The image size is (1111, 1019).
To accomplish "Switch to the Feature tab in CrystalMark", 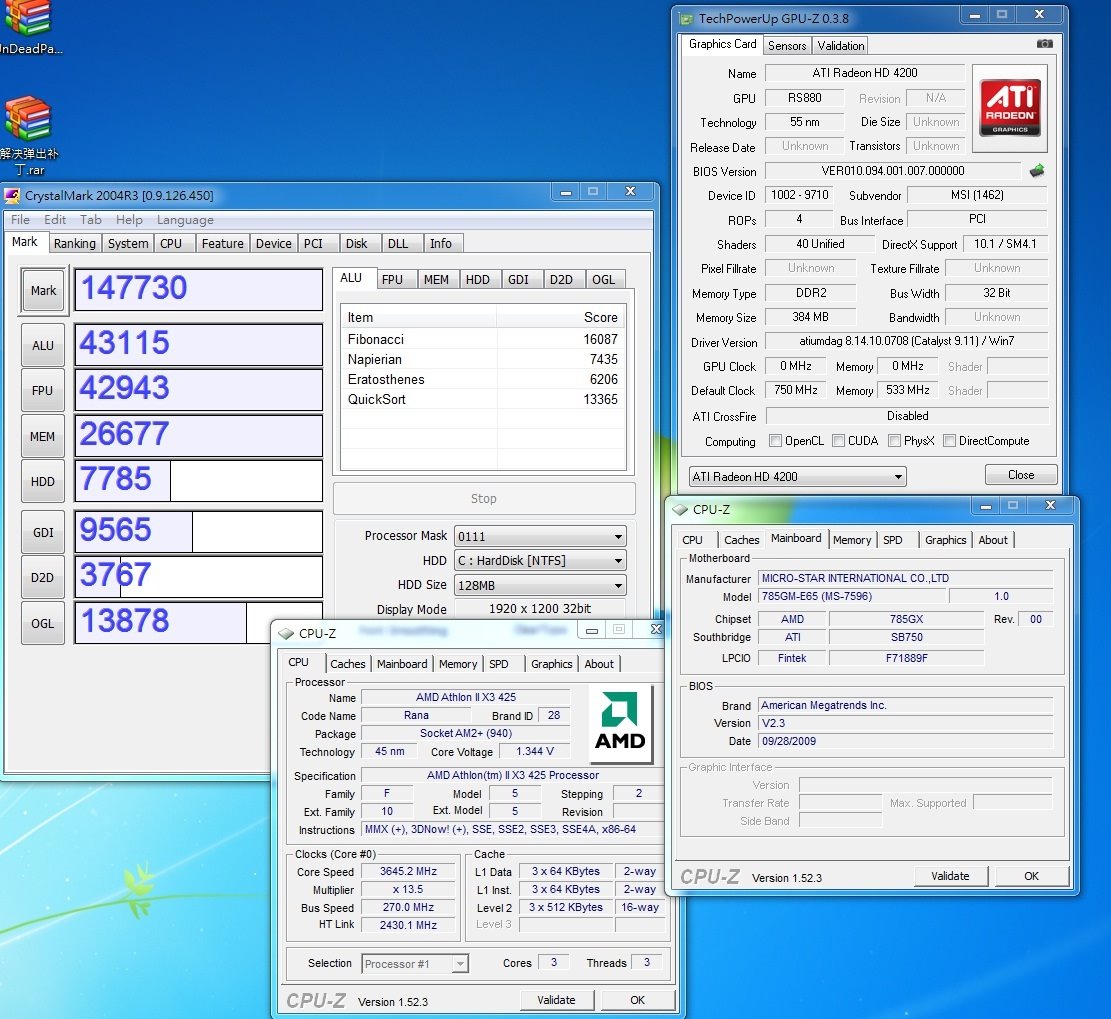I will tap(222, 244).
